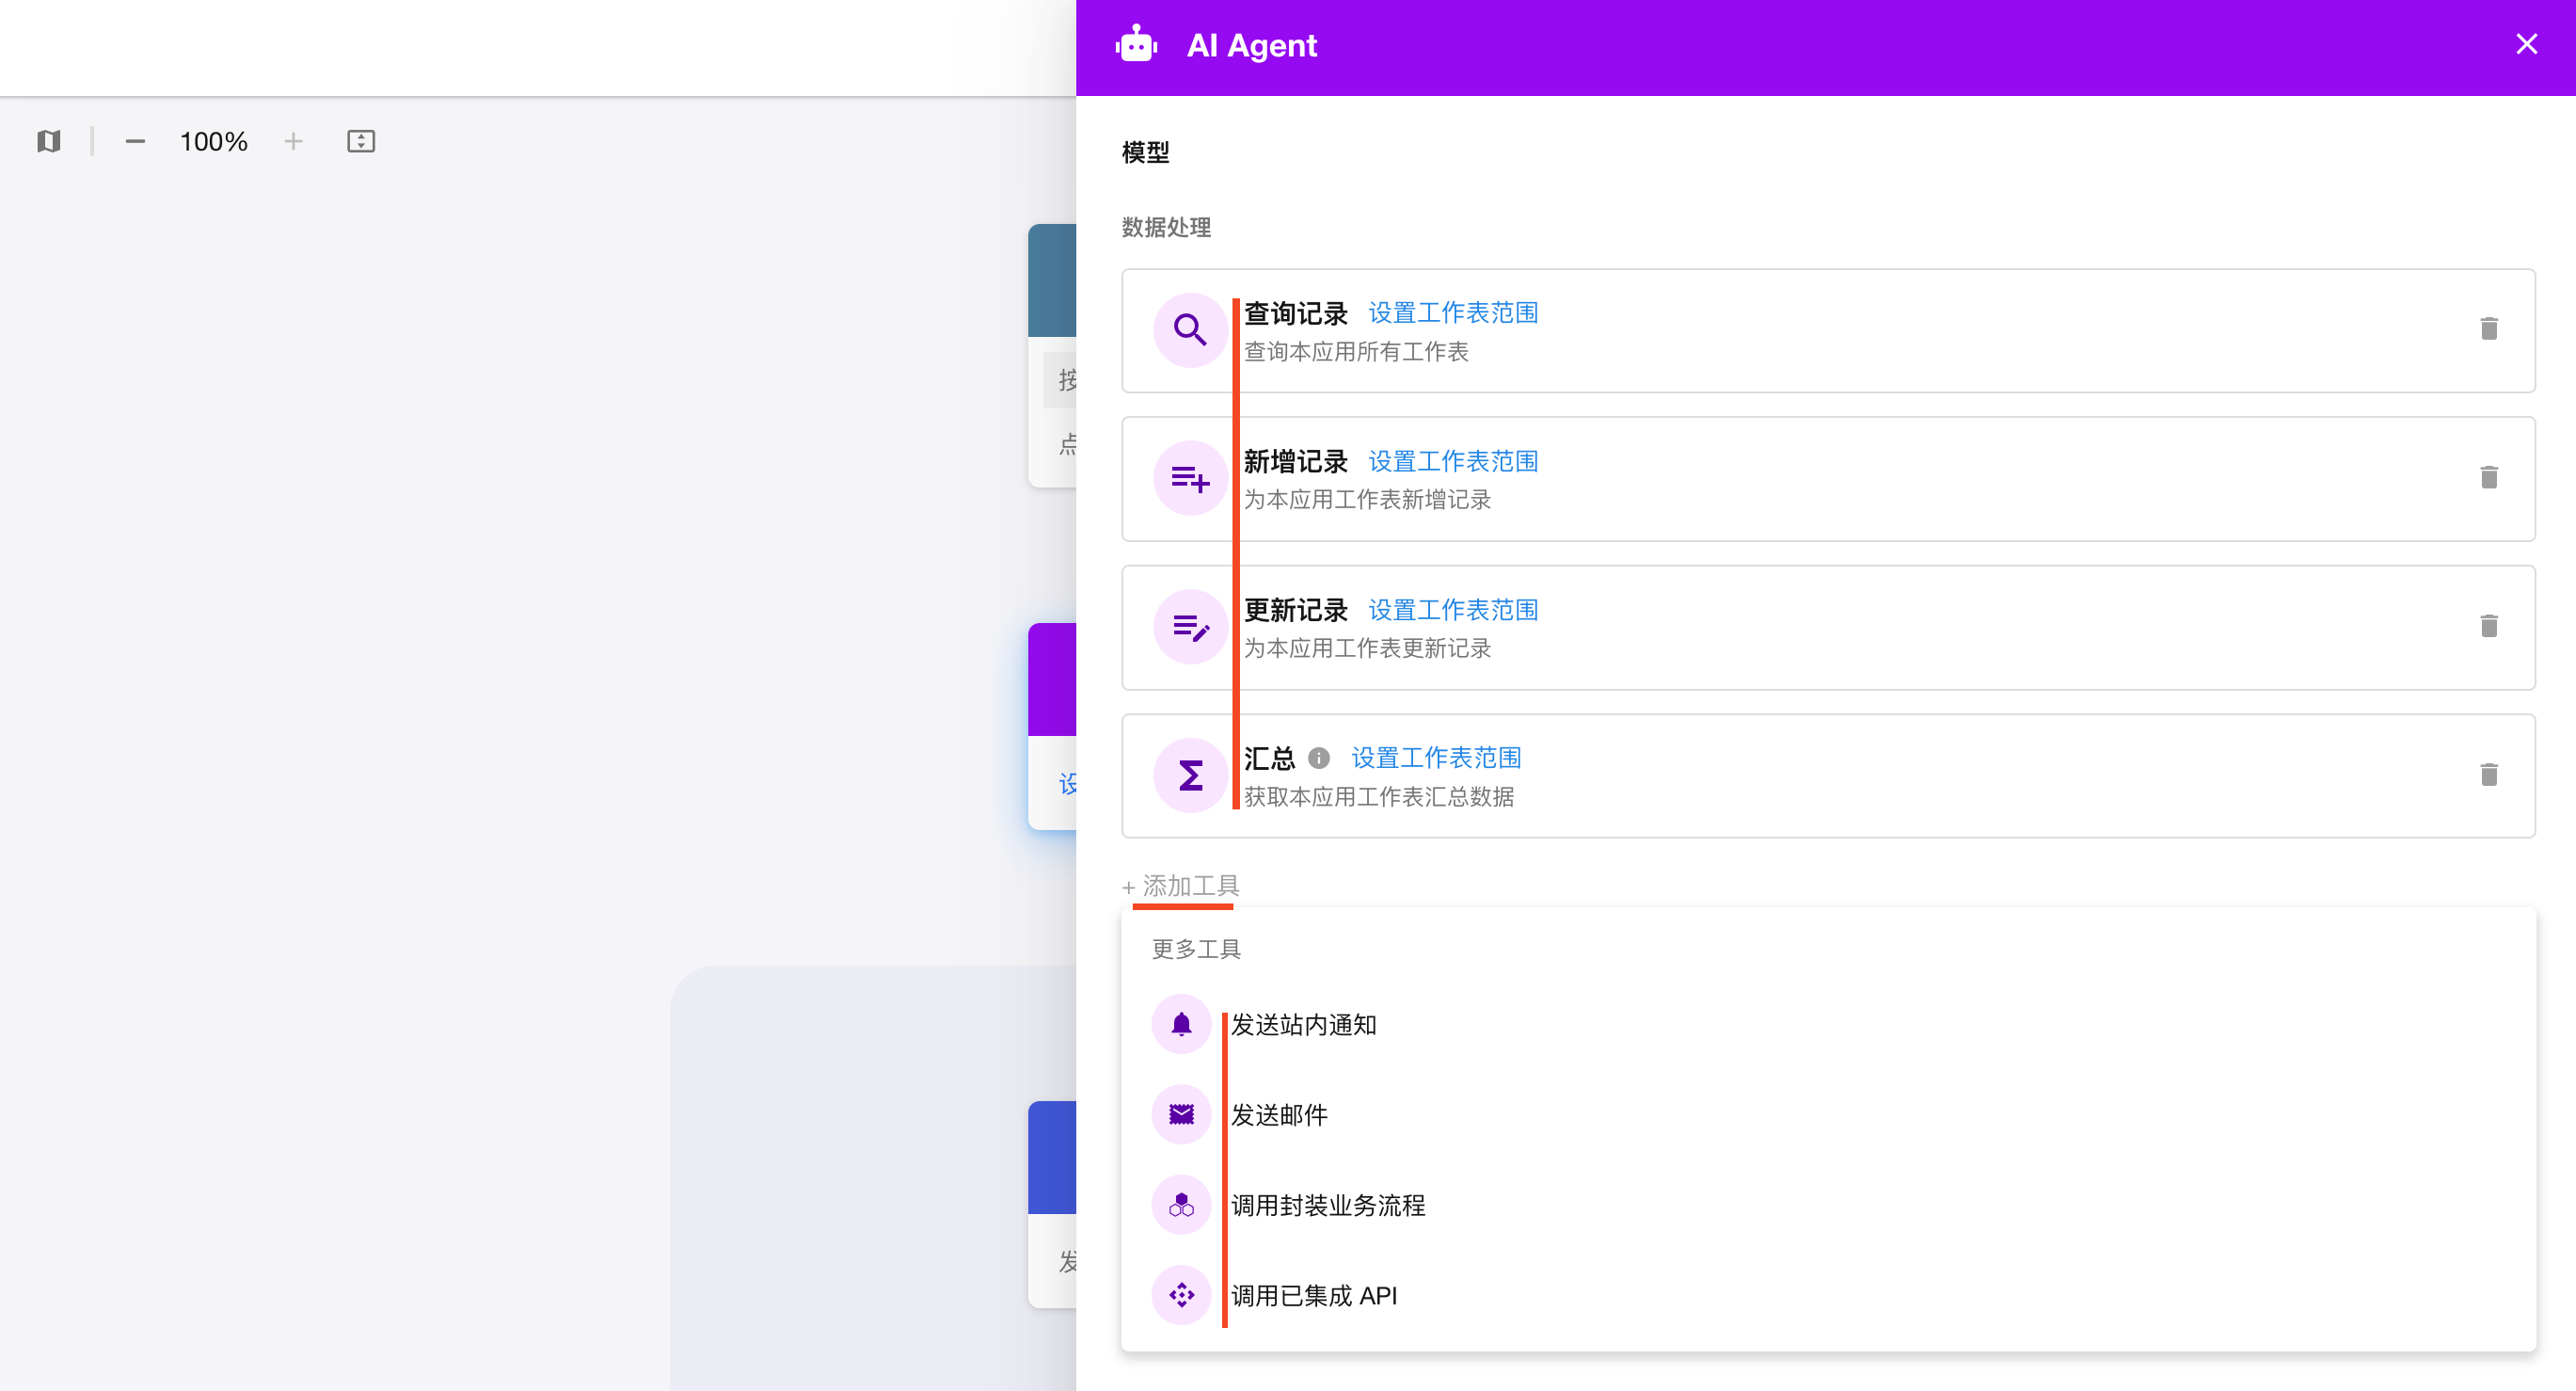Open 设置工作表范围 for 新增记录
This screenshot has width=2576, height=1391.
(1452, 461)
